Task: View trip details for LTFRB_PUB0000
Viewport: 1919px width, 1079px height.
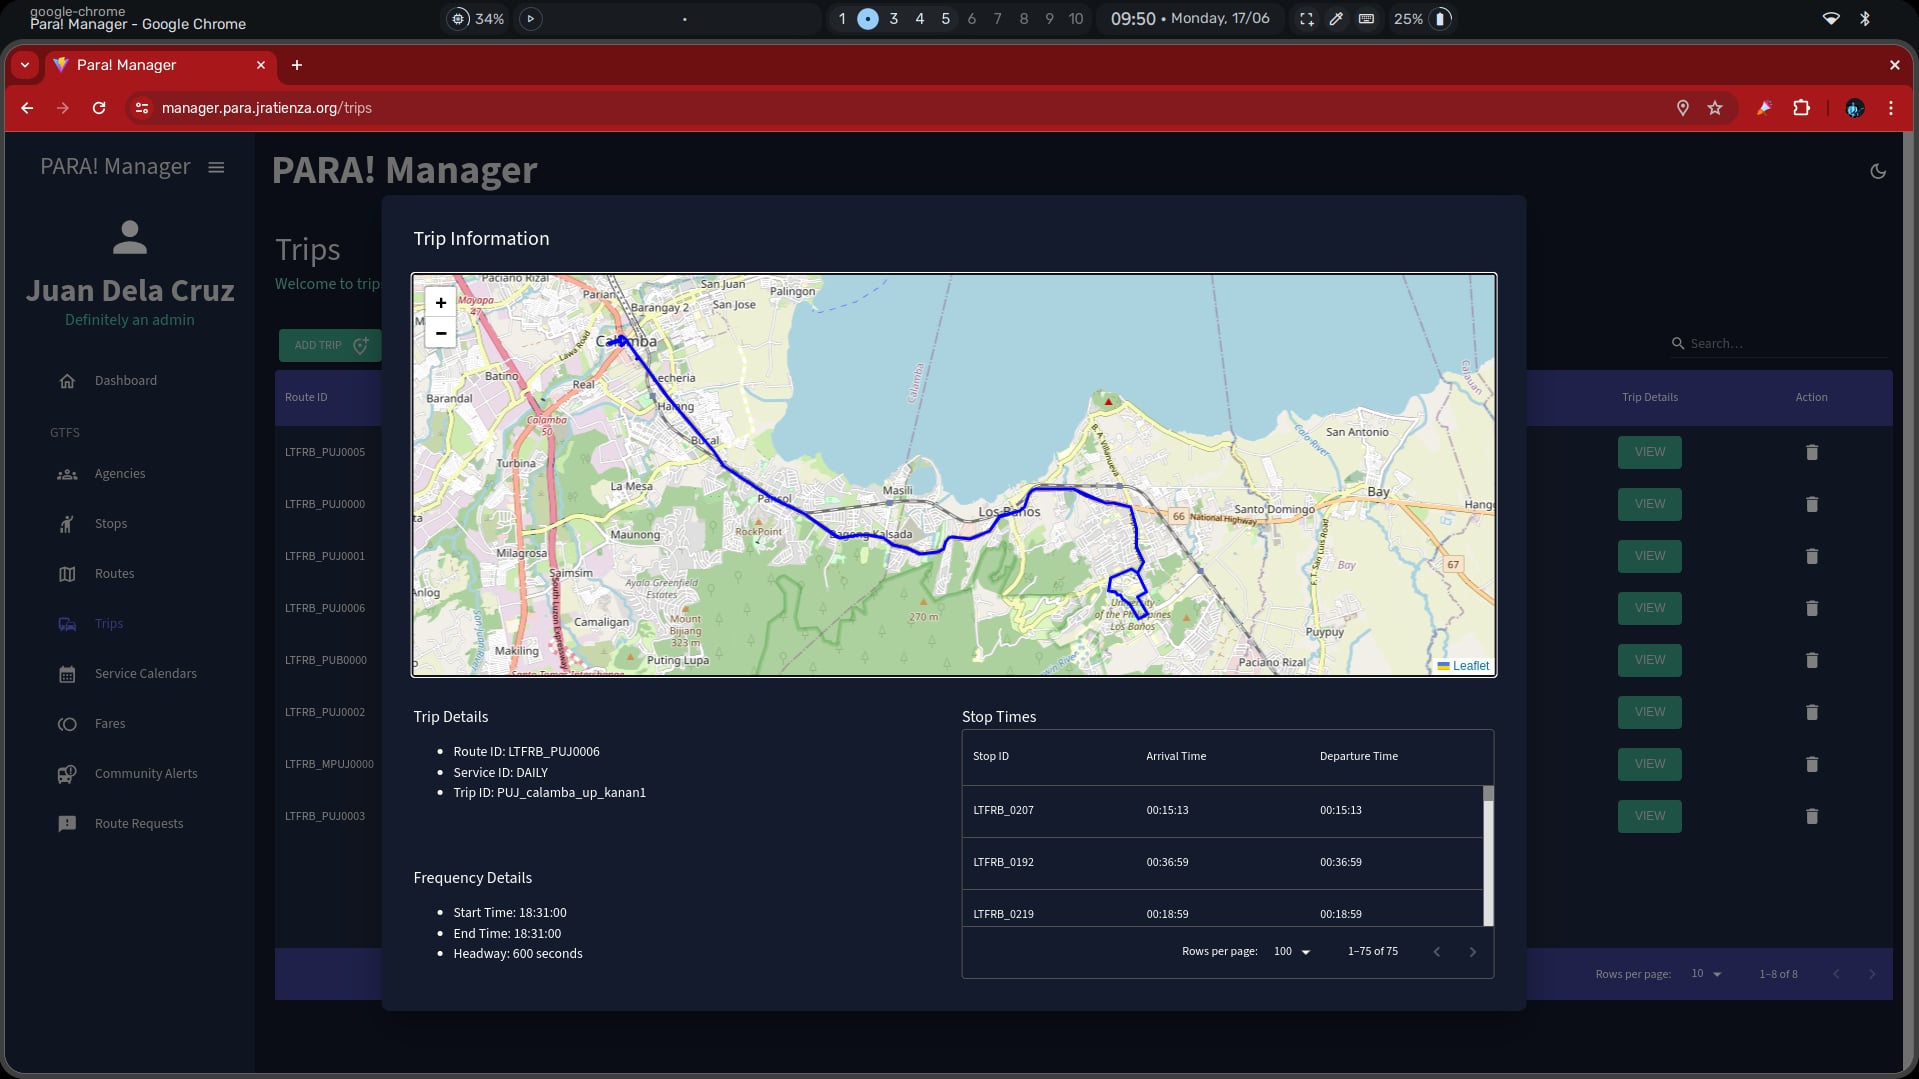Action: click(x=1649, y=660)
